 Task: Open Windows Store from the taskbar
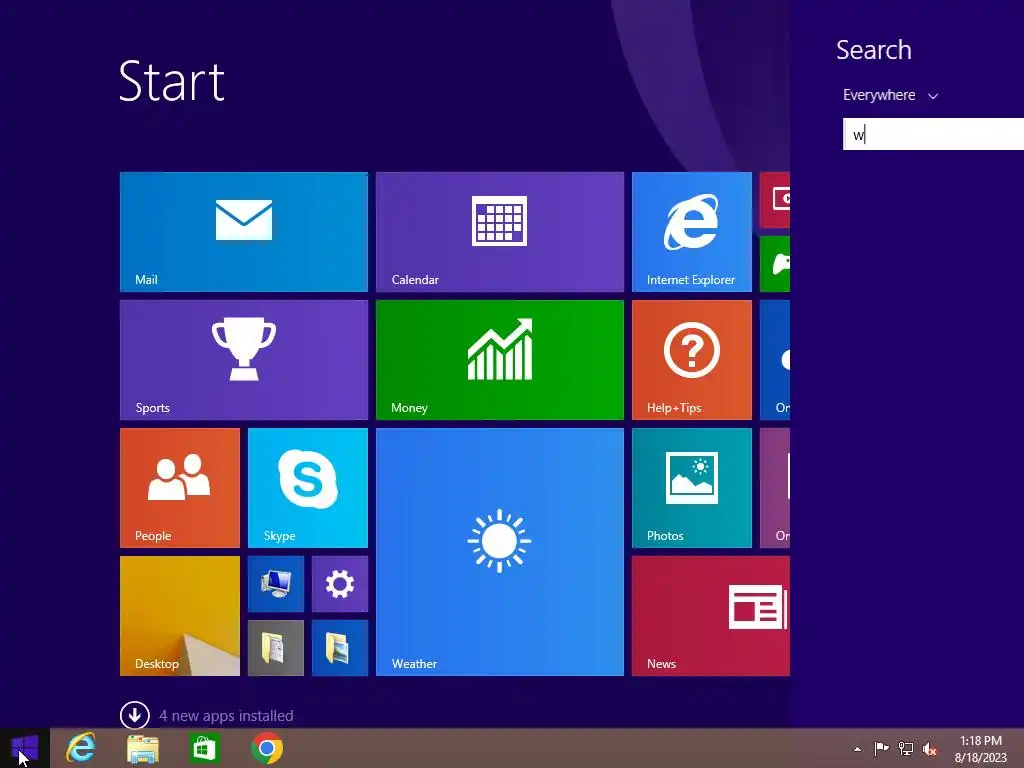click(x=204, y=748)
